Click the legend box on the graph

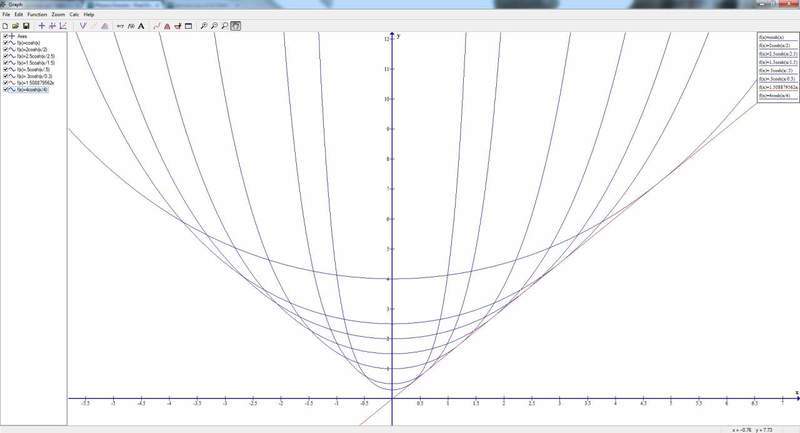coord(777,66)
